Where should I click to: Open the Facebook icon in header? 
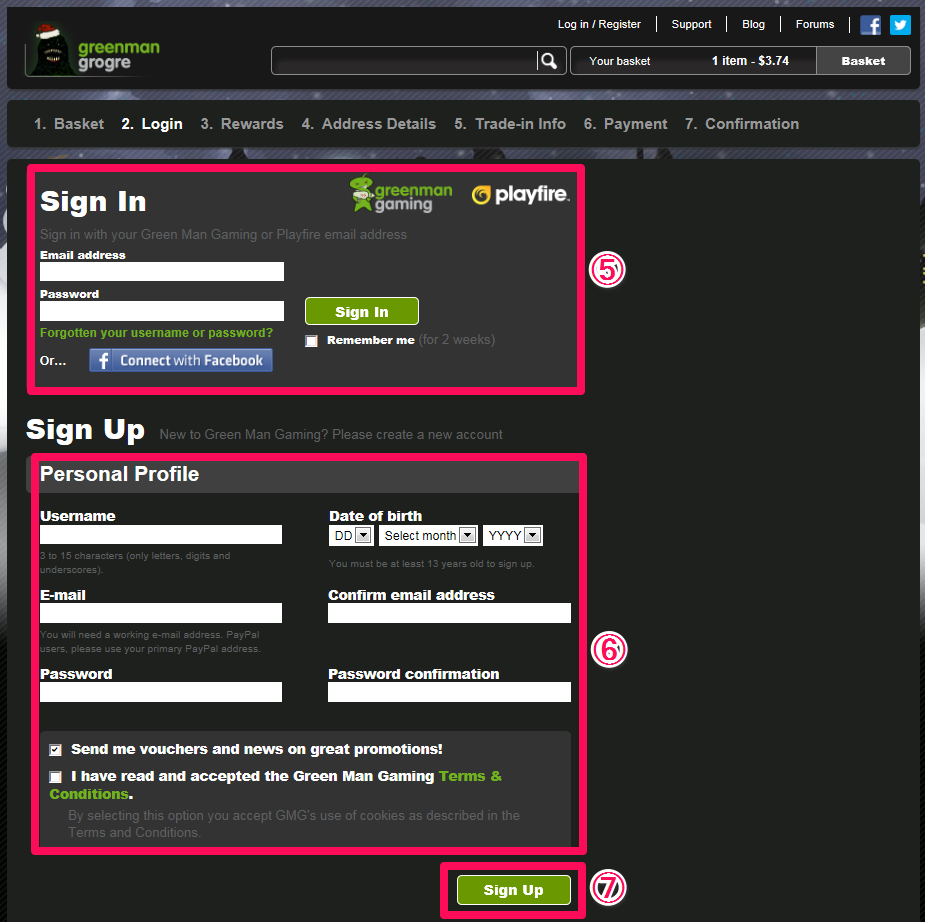870,25
